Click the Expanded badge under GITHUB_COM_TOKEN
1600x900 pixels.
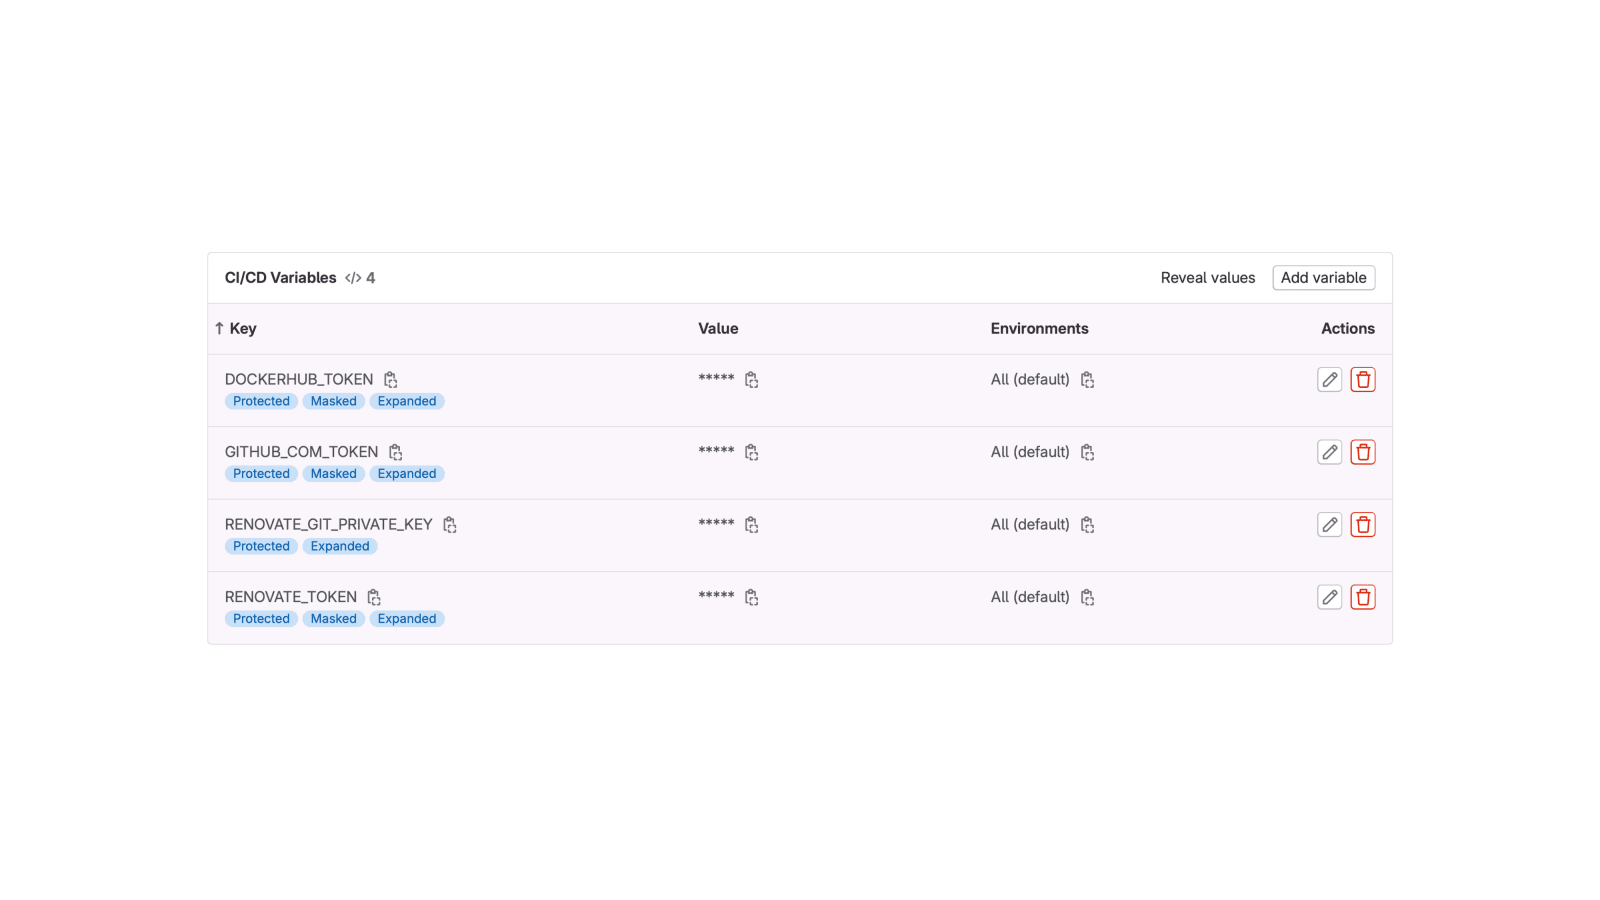coord(407,474)
